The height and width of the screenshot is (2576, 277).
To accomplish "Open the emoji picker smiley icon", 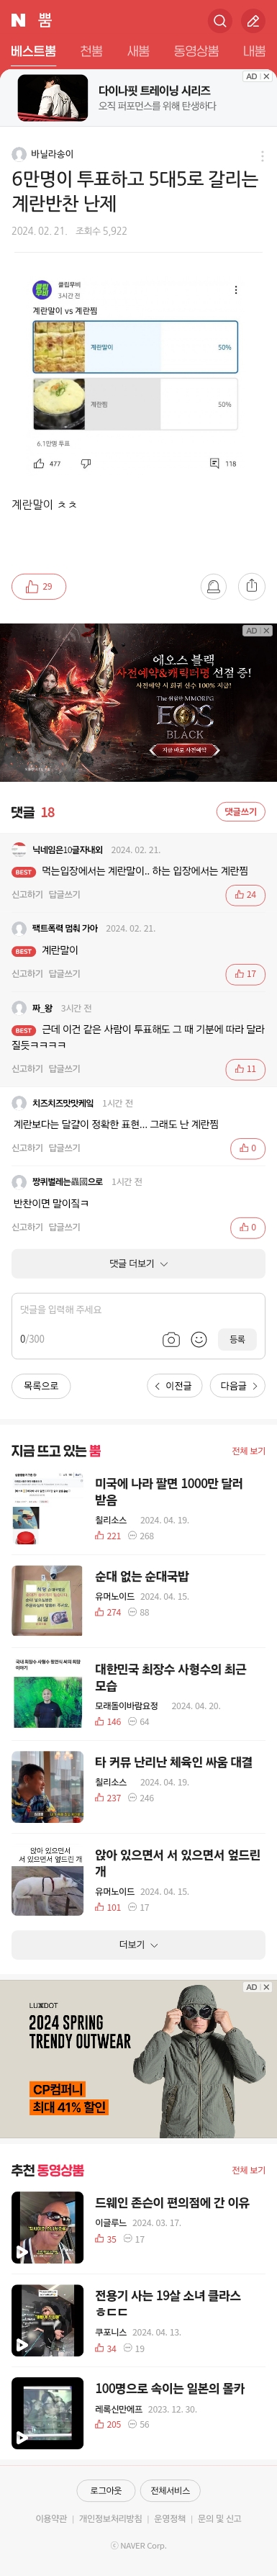I will [x=199, y=1339].
